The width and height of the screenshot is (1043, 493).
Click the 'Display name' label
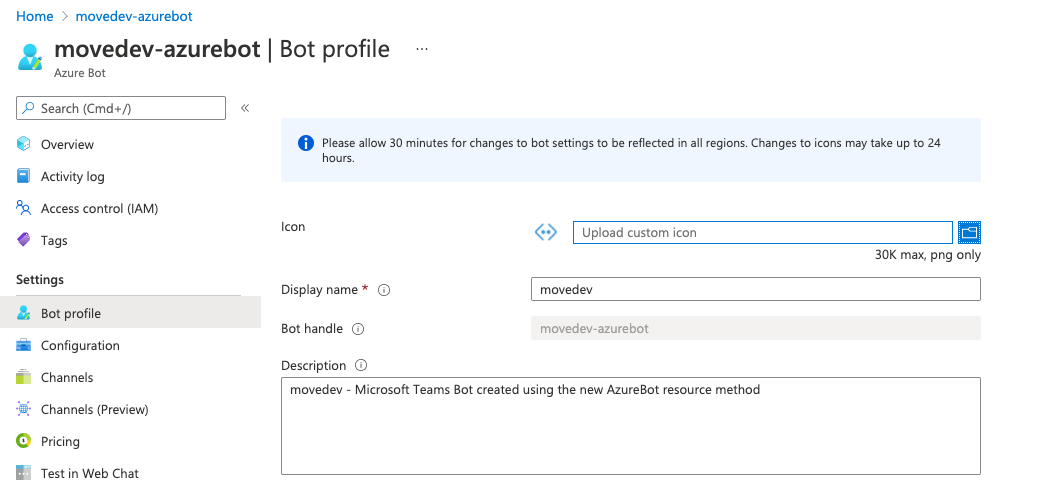[320, 290]
